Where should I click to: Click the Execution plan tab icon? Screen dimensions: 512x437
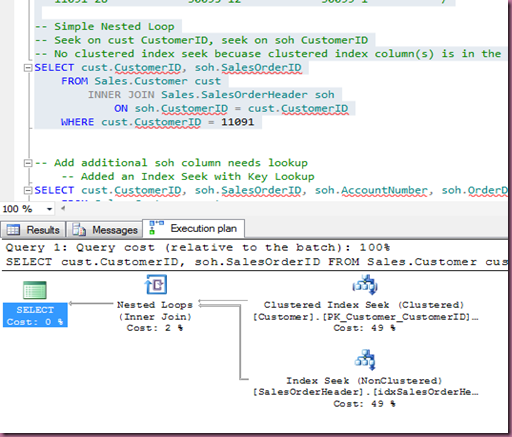[x=156, y=227]
